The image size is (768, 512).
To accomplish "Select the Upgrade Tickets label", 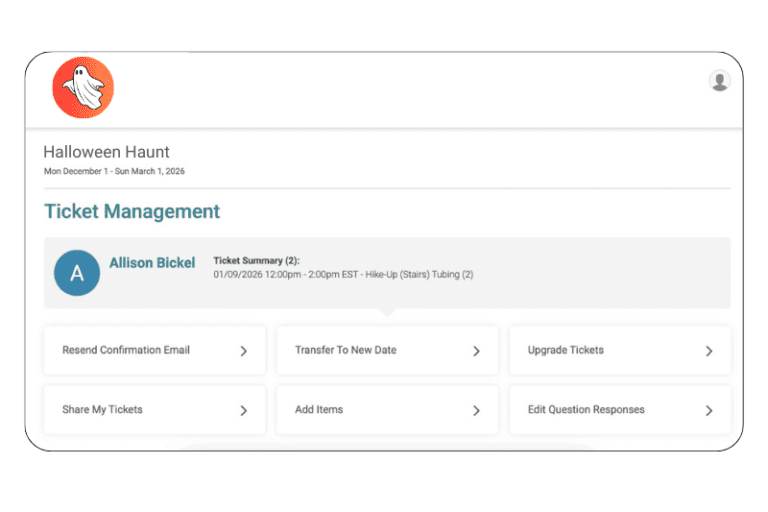I will pyautogui.click(x=565, y=351).
